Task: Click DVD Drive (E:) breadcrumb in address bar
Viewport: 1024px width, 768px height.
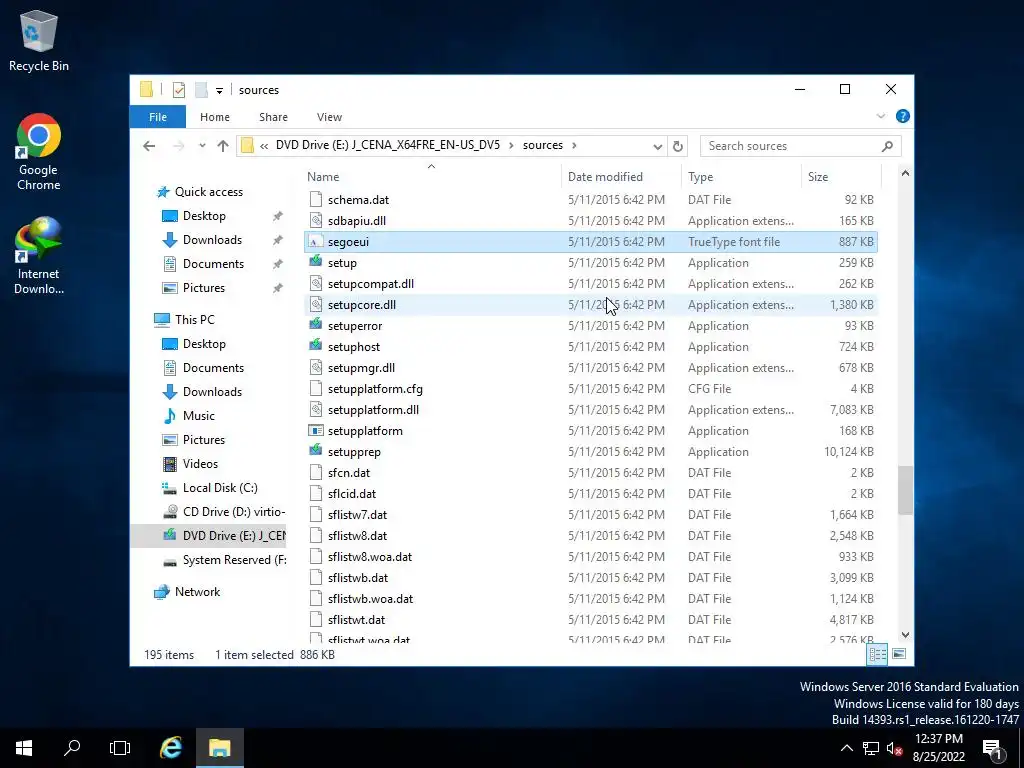Action: (x=387, y=145)
